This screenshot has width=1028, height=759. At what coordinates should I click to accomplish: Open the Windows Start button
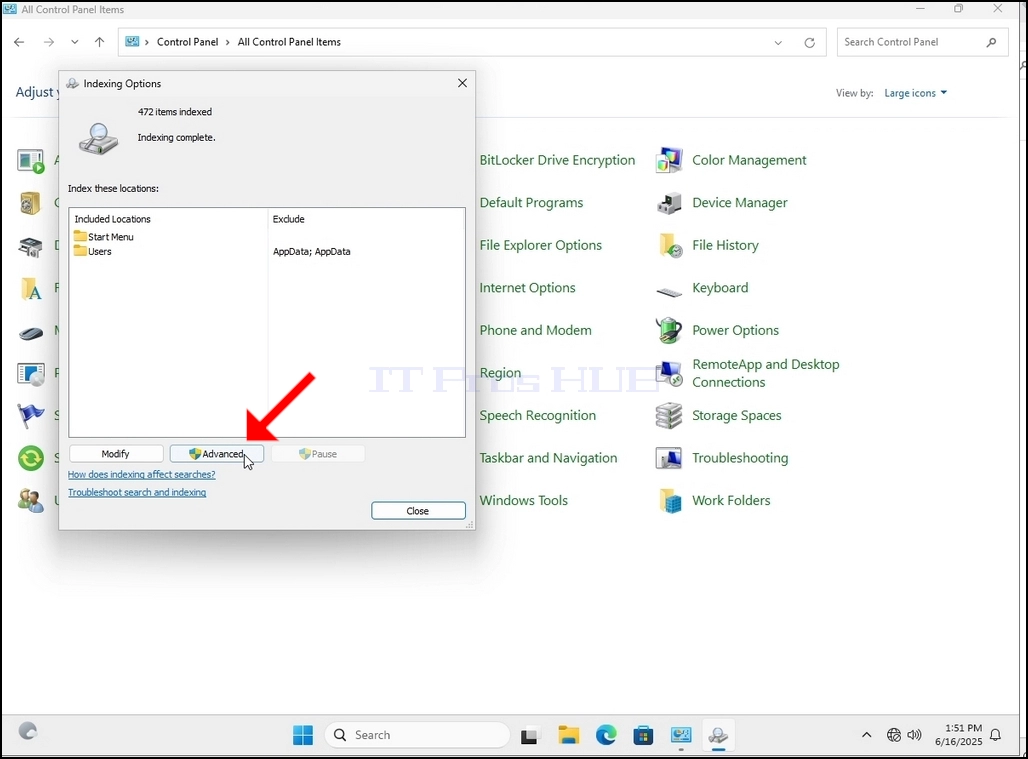(x=303, y=735)
